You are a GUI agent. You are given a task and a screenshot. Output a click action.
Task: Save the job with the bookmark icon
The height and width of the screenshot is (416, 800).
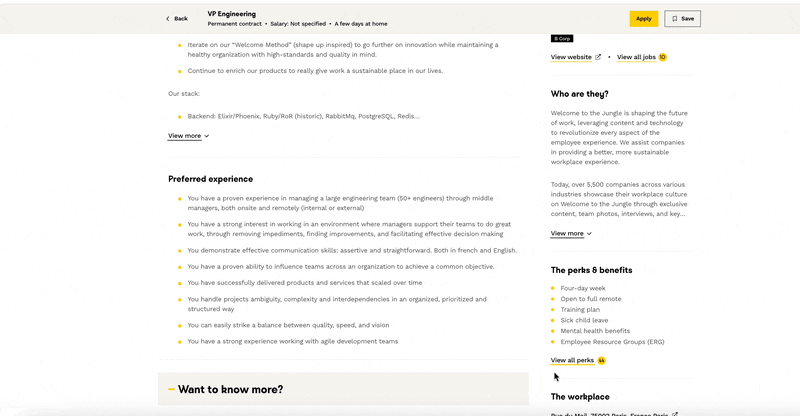(683, 18)
